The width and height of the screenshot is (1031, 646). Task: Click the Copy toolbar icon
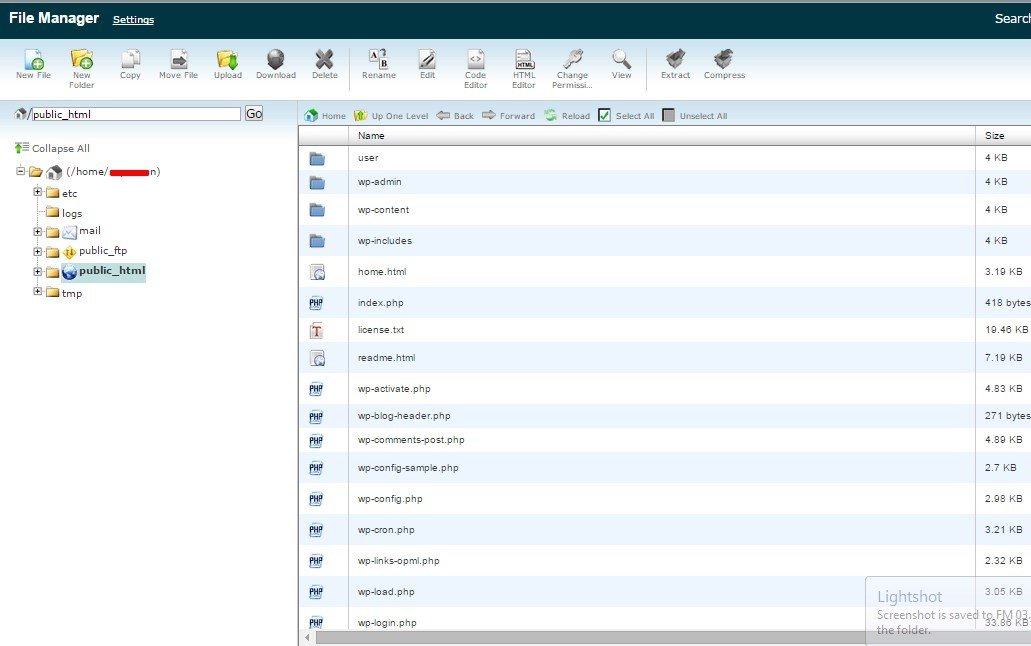[x=130, y=64]
